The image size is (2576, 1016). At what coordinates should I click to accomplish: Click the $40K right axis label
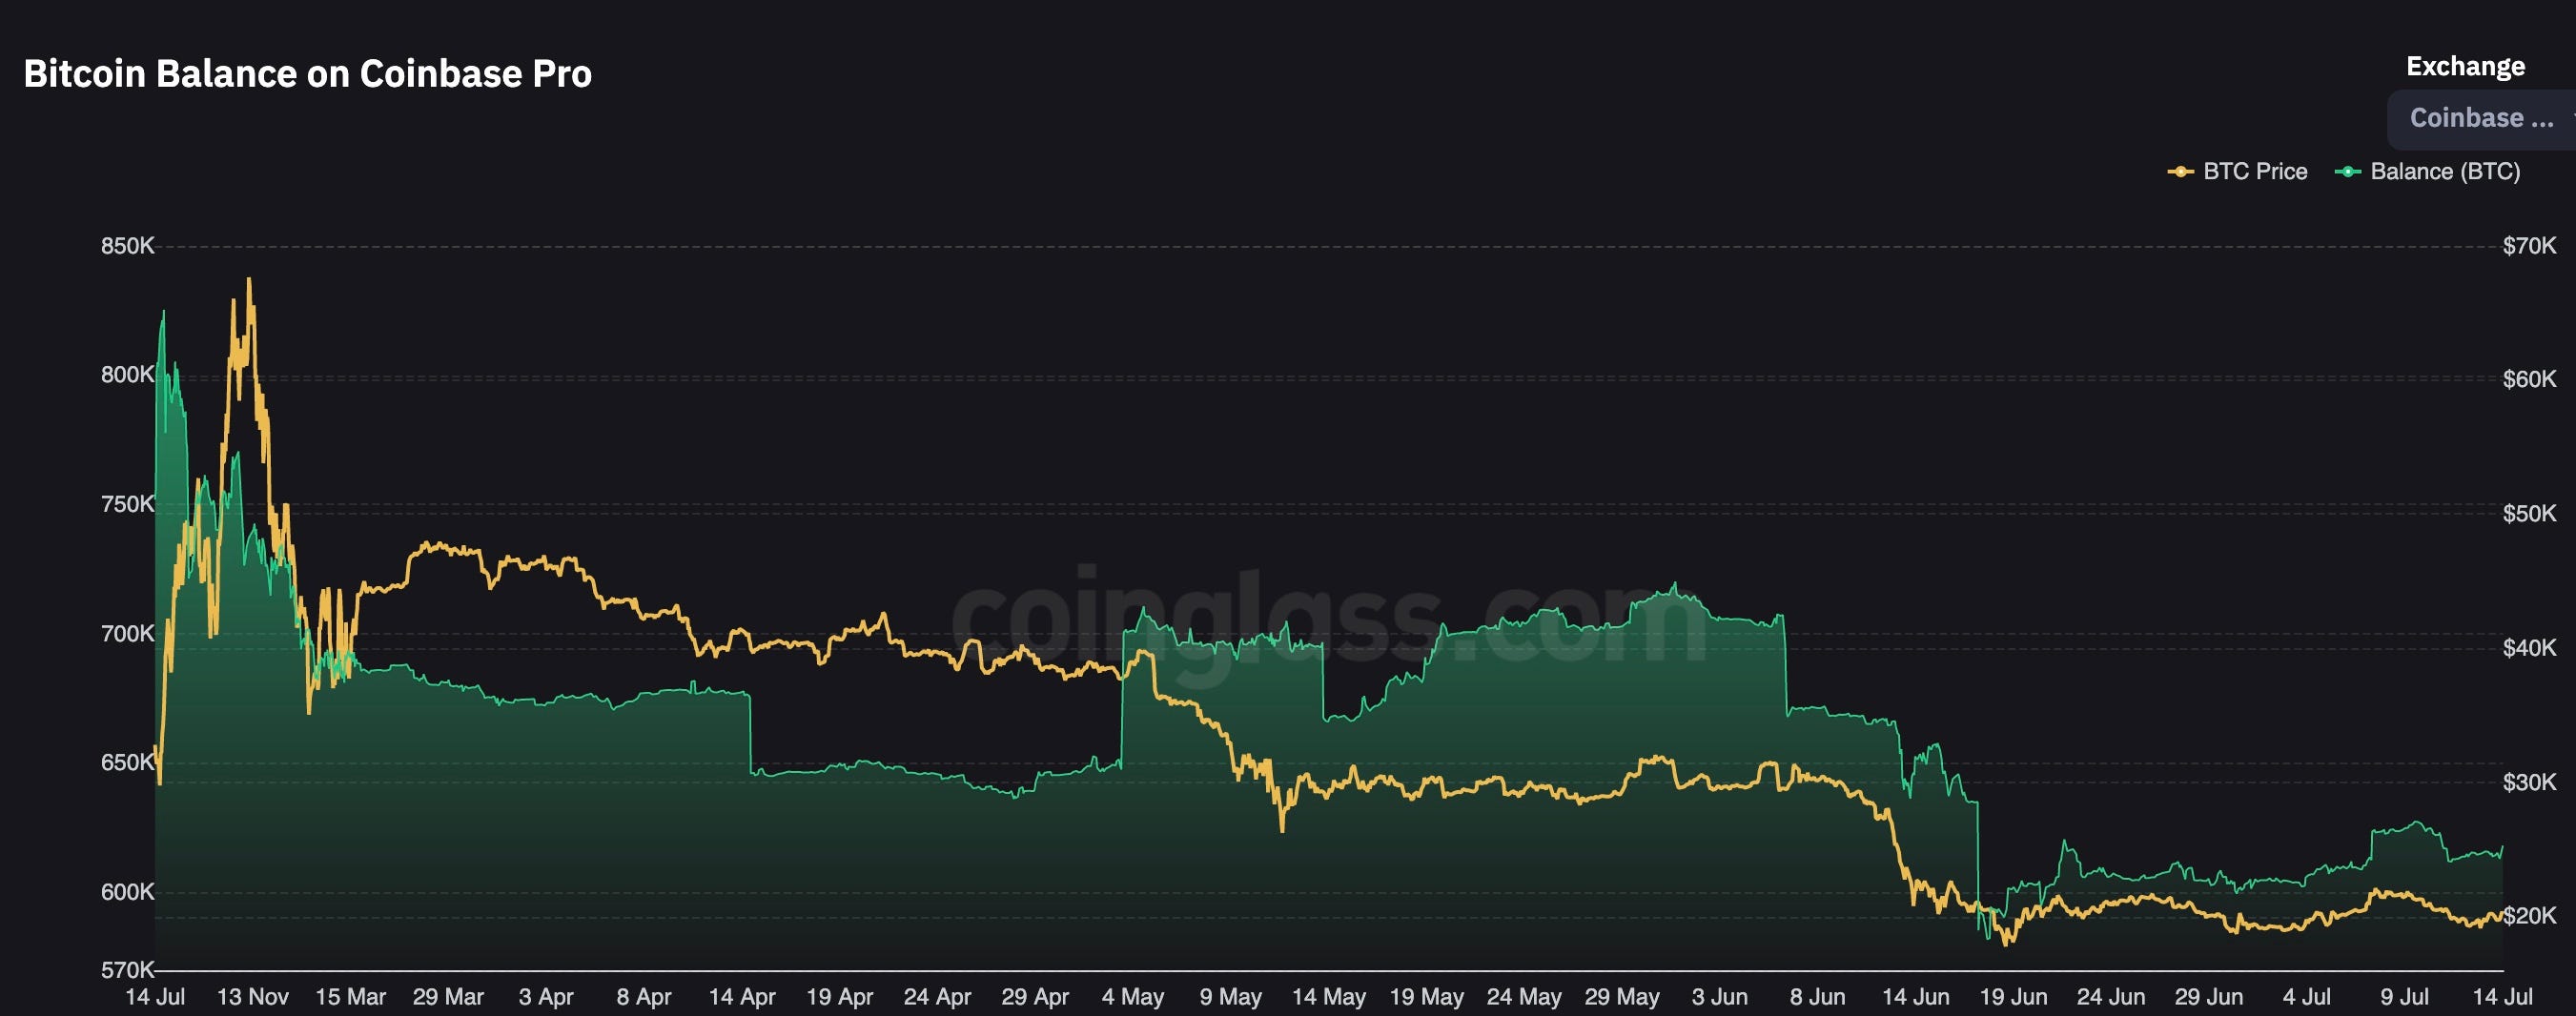(2529, 648)
